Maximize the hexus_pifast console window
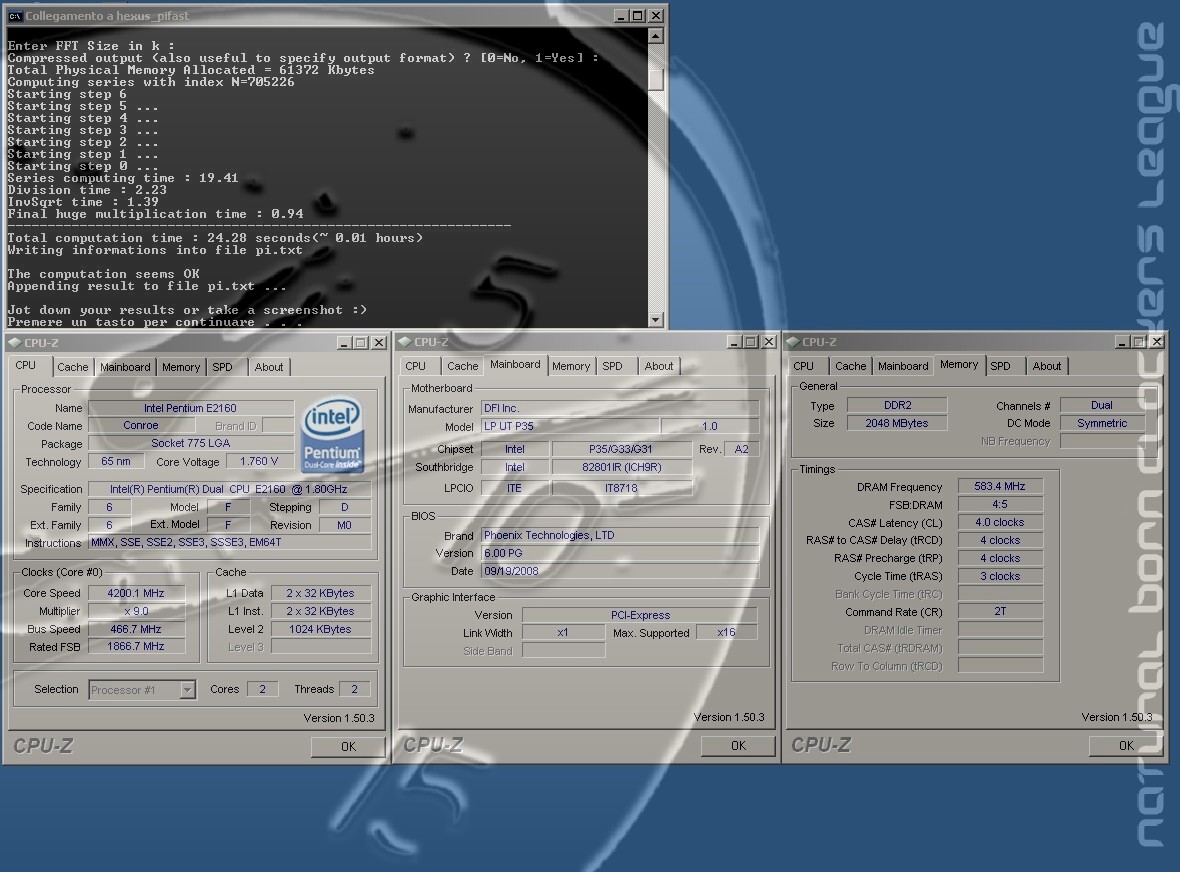This screenshot has width=1180, height=872. [637, 16]
